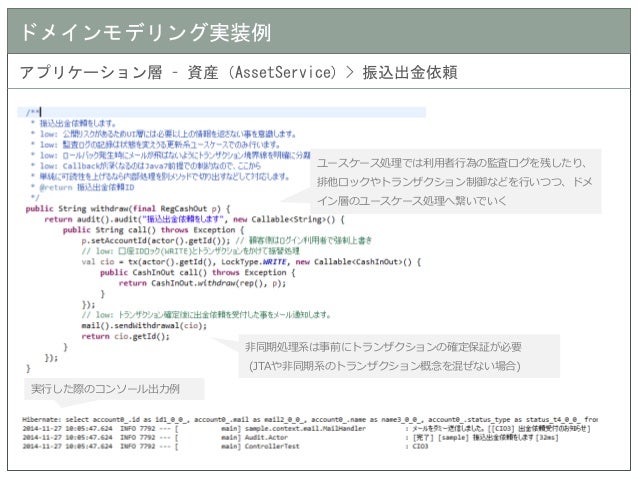Click the slide title ドメインモデリング実装例

pyautogui.click(x=145, y=33)
